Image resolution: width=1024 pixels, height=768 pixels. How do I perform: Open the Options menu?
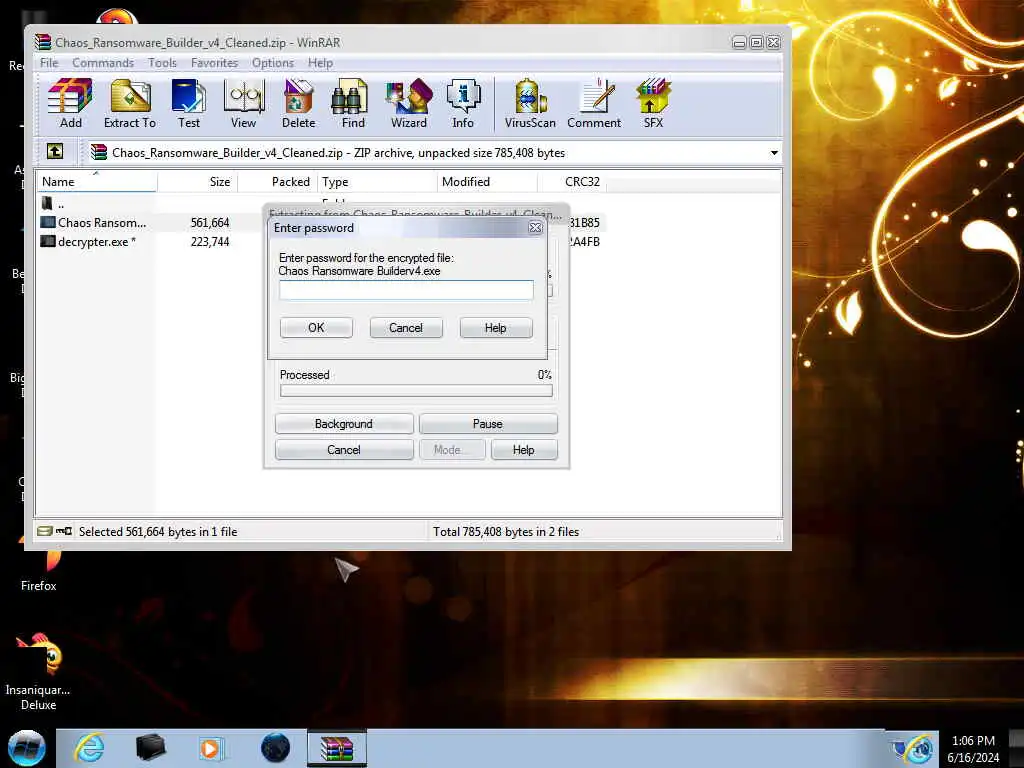[273, 63]
